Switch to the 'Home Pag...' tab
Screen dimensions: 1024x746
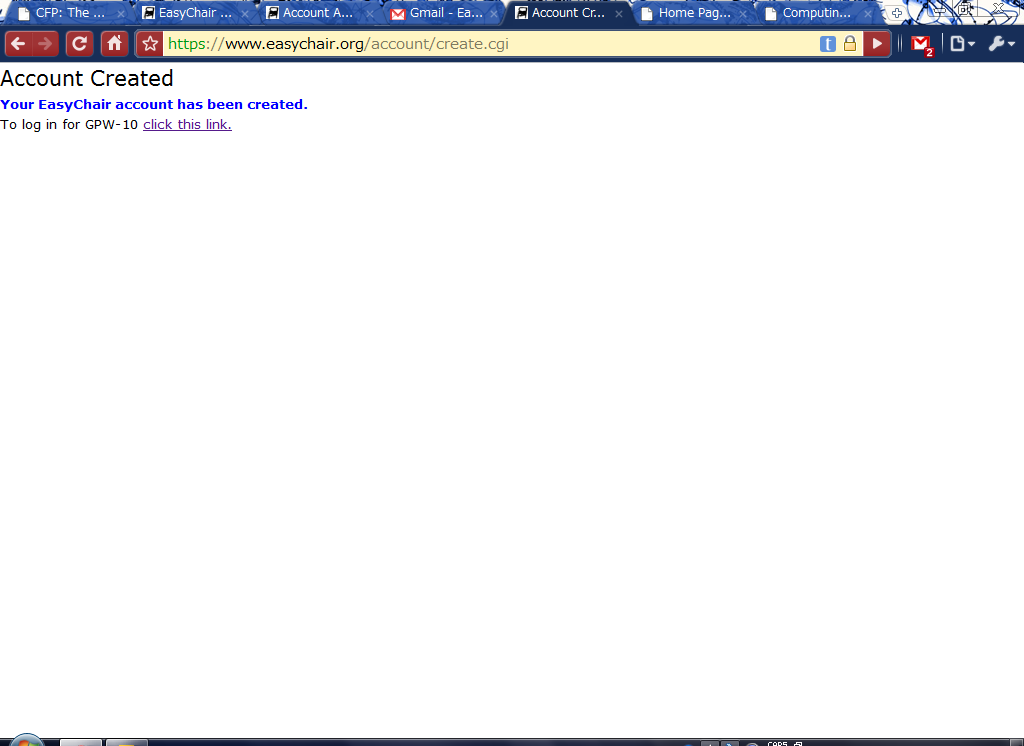click(694, 13)
